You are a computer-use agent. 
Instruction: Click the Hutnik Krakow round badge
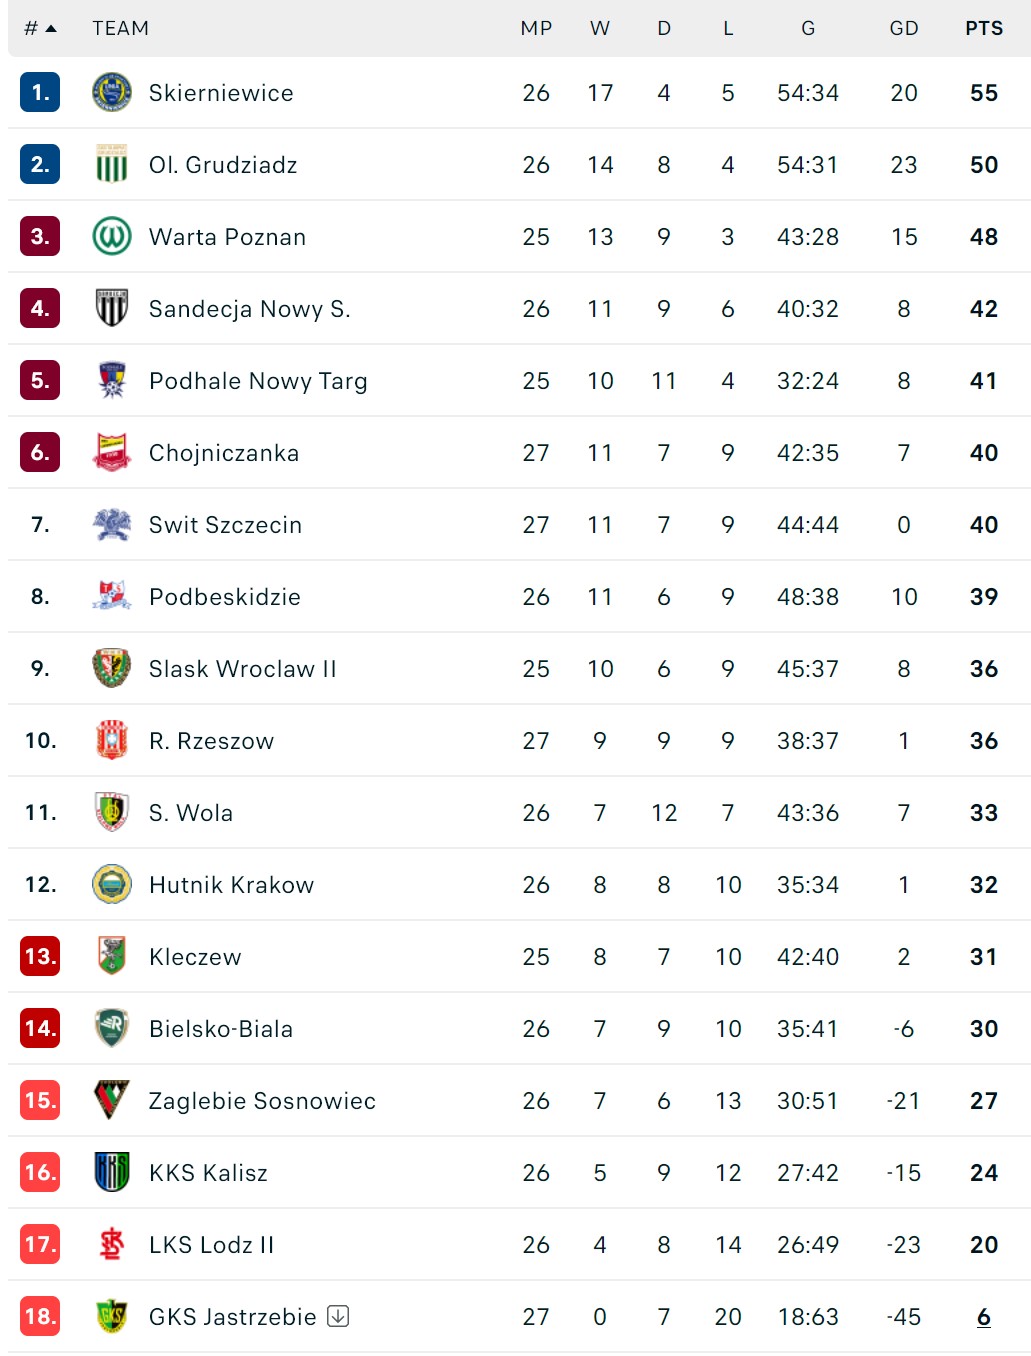pyautogui.click(x=112, y=885)
